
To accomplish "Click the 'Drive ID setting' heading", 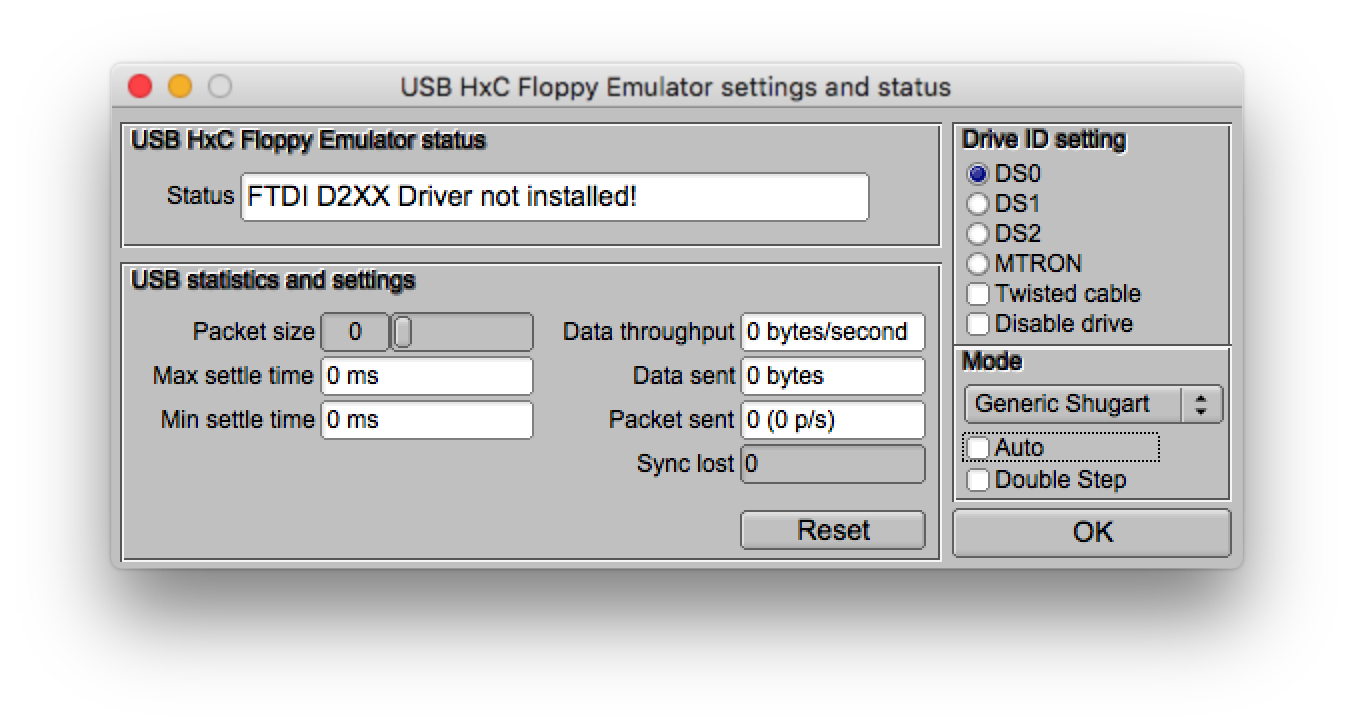I will (1044, 139).
